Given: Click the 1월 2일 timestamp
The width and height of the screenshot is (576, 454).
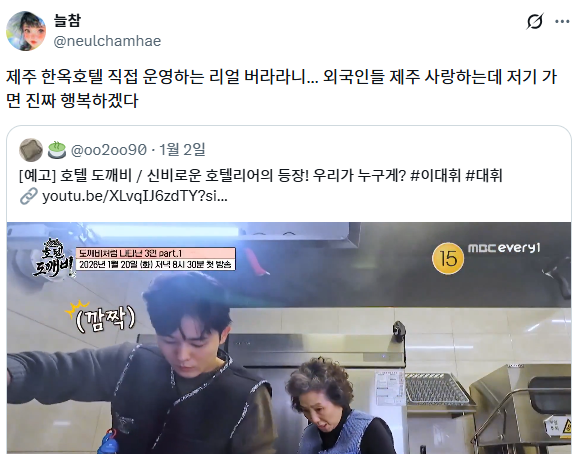Looking at the screenshot, I should [x=182, y=149].
